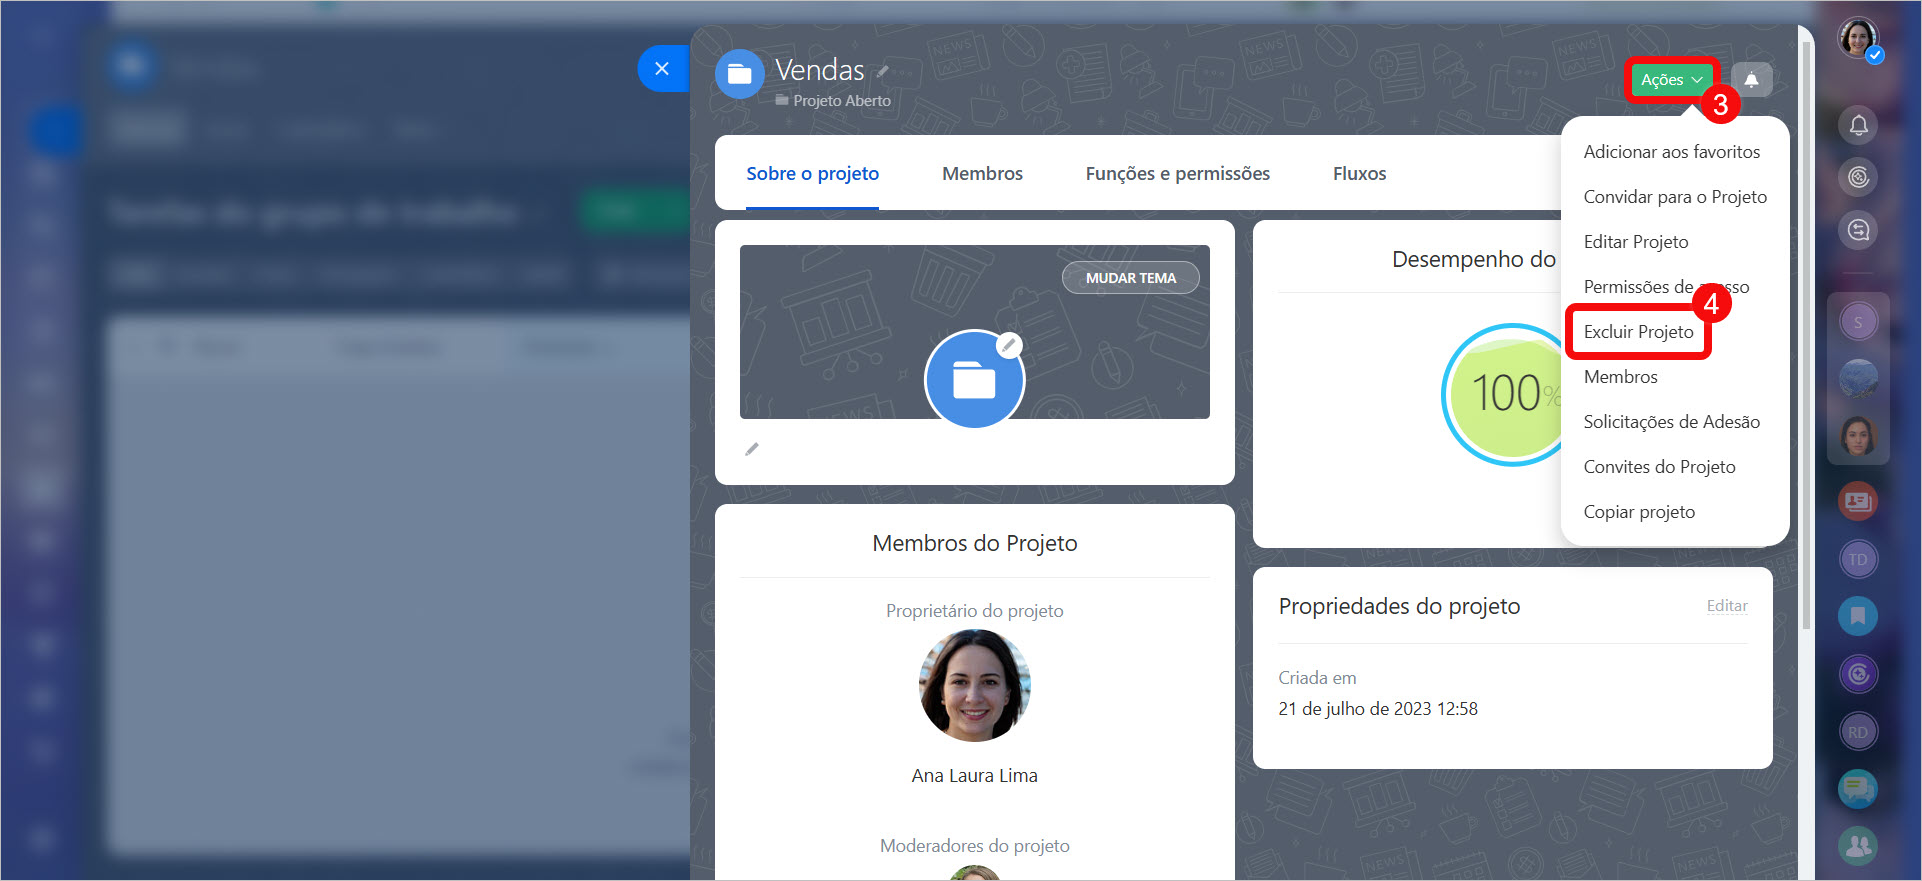The height and width of the screenshot is (881, 1922).
Task: Open user profile avatar at top right
Action: click(x=1858, y=39)
